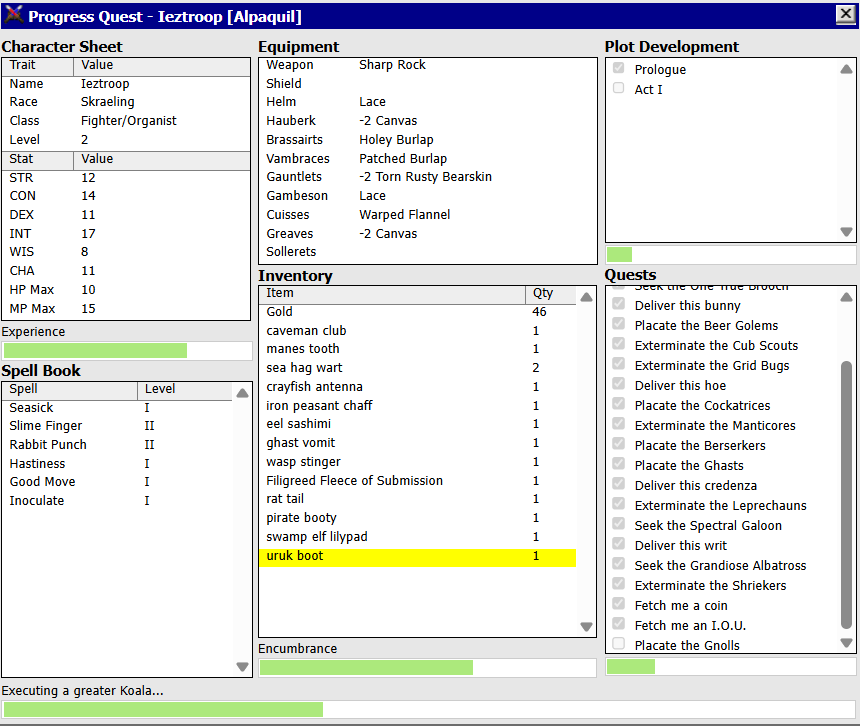Click the Stat column header

coord(38,160)
